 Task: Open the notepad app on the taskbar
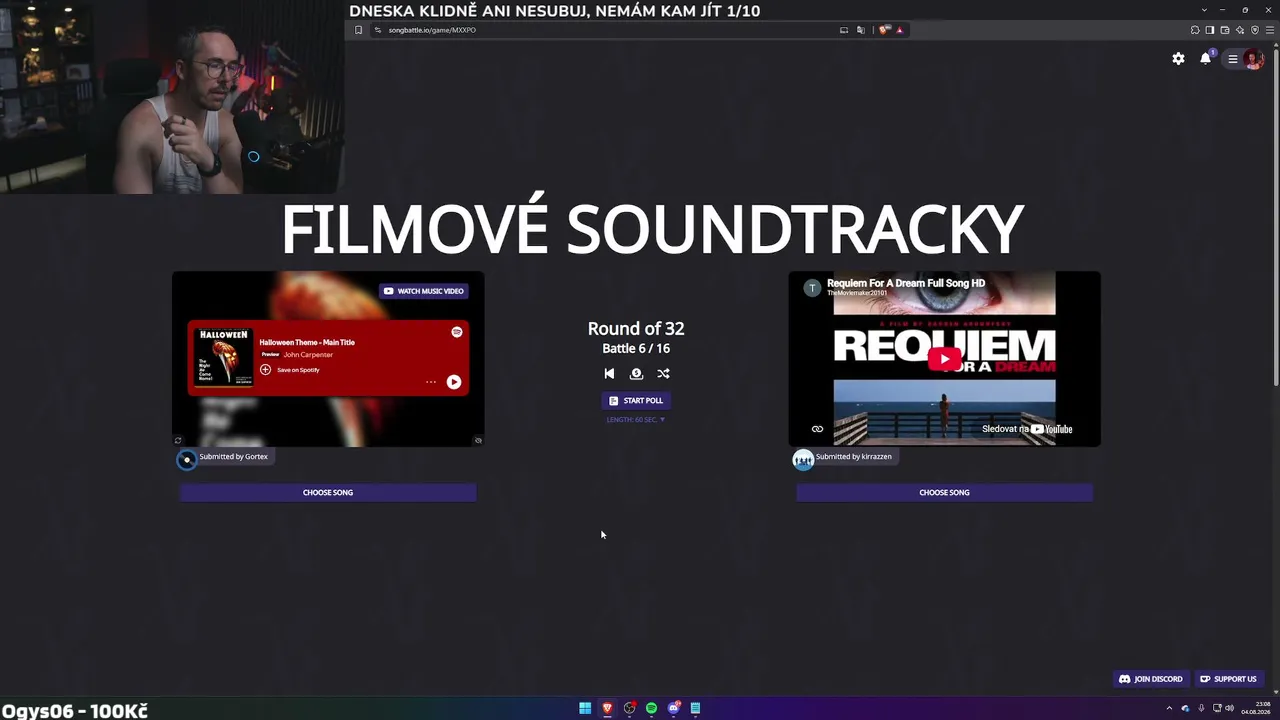pyautogui.click(x=695, y=708)
